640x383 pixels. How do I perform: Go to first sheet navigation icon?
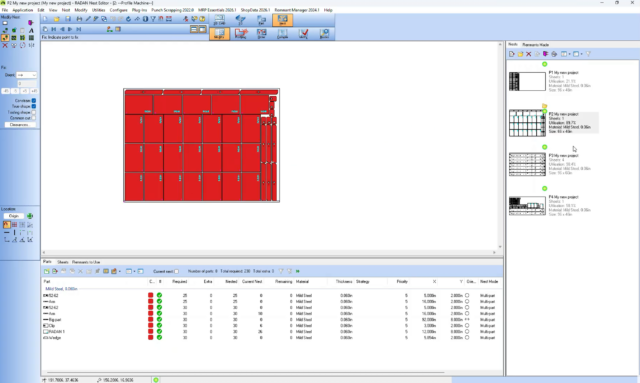point(53,29)
